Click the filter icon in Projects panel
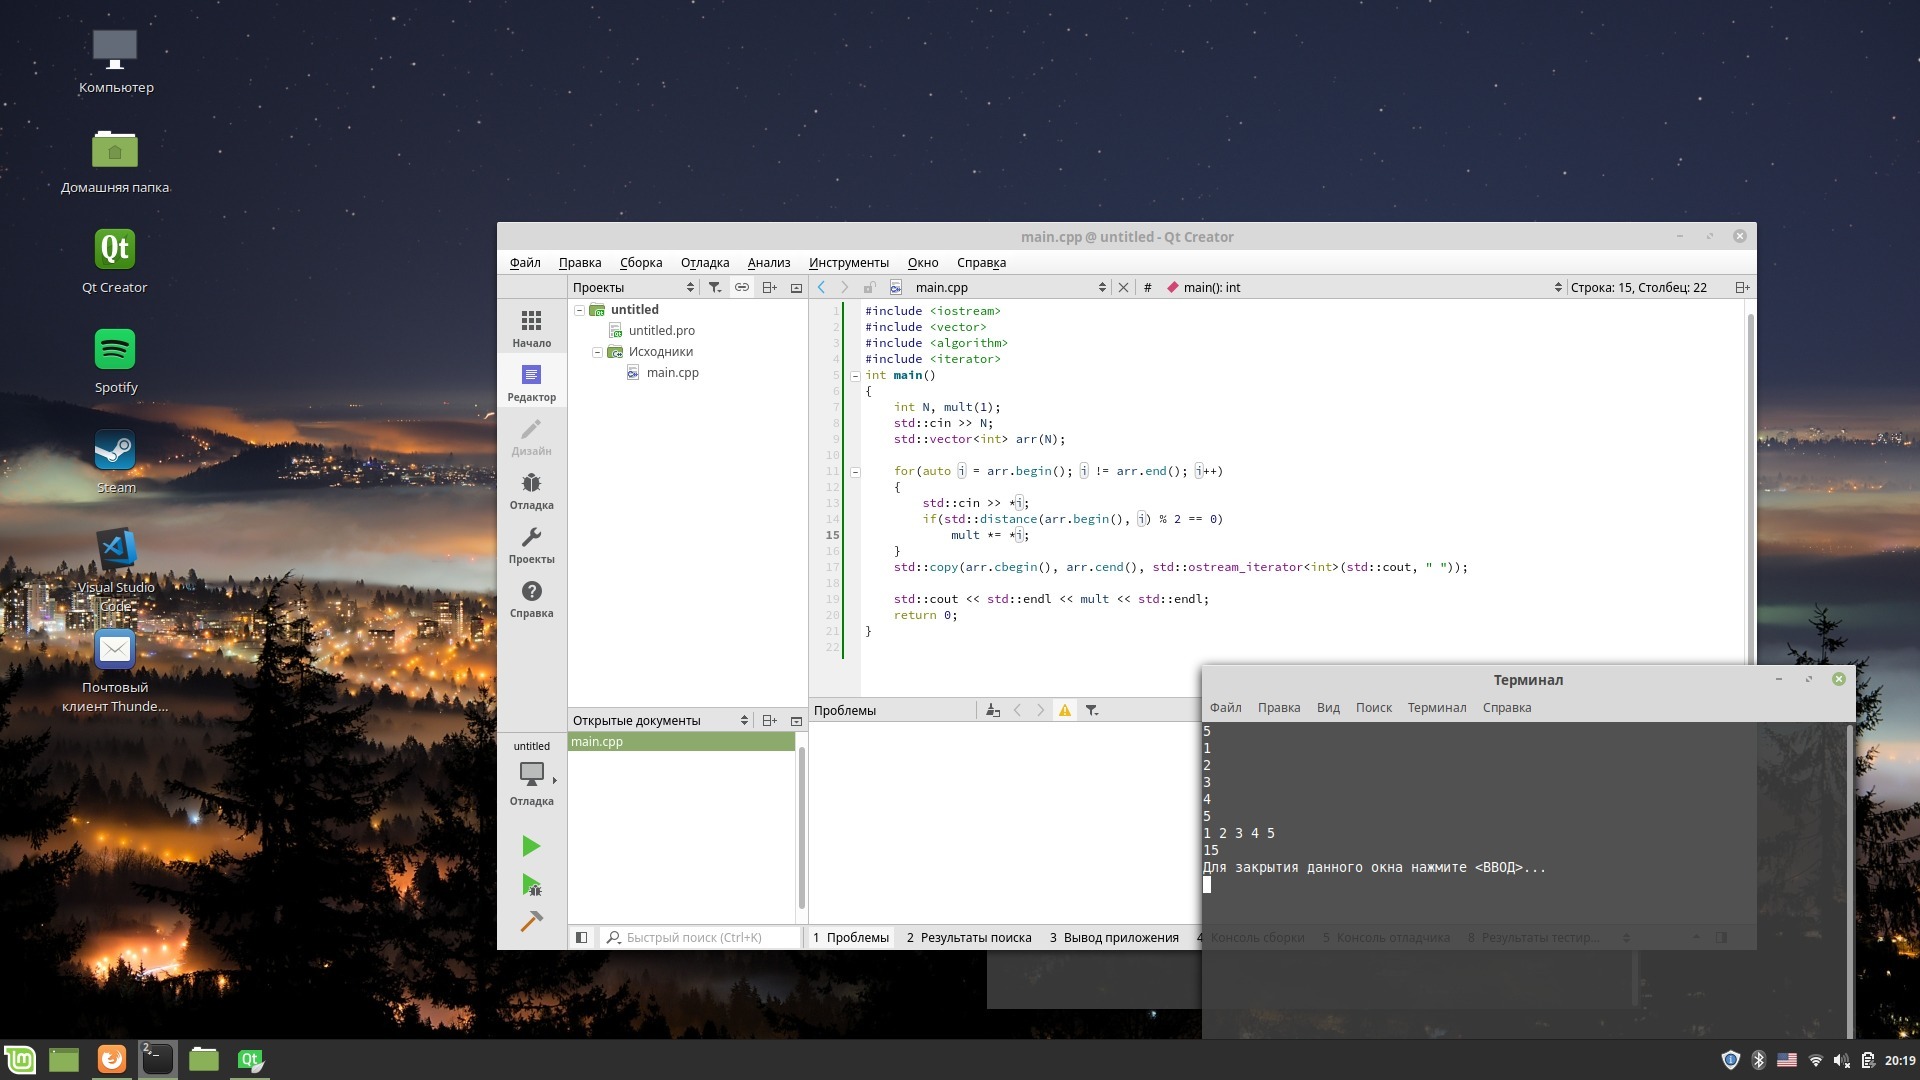1920x1080 pixels. [714, 287]
